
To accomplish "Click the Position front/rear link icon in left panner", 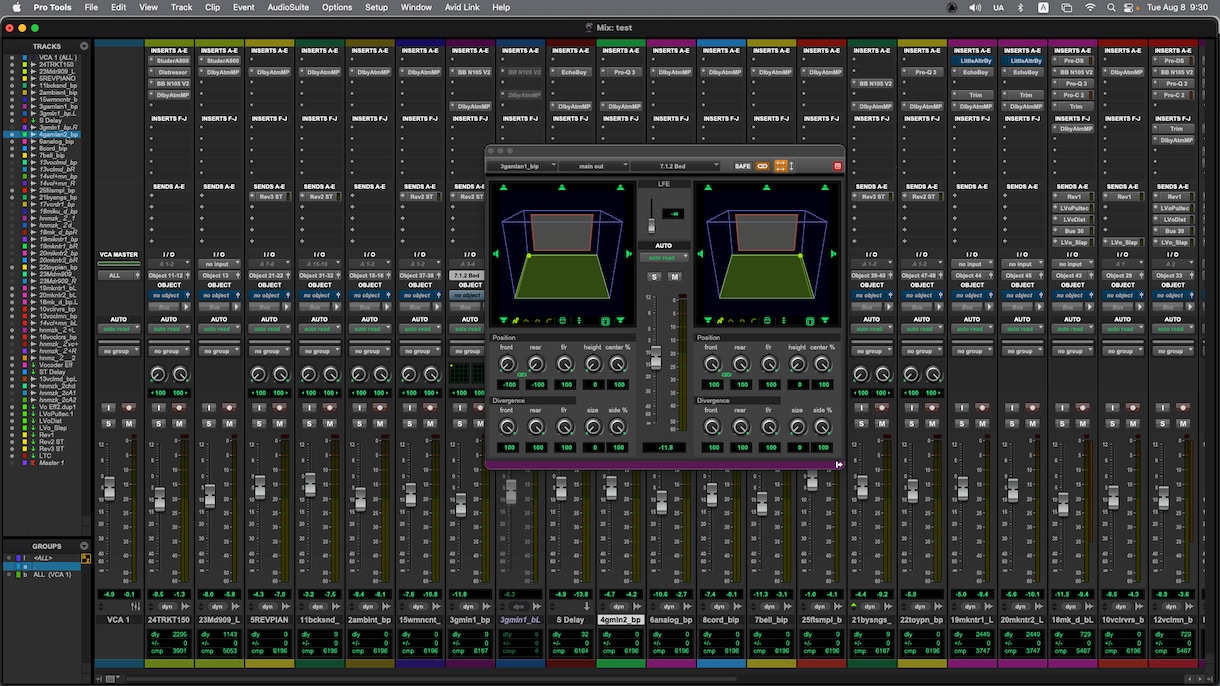I will (x=522, y=375).
